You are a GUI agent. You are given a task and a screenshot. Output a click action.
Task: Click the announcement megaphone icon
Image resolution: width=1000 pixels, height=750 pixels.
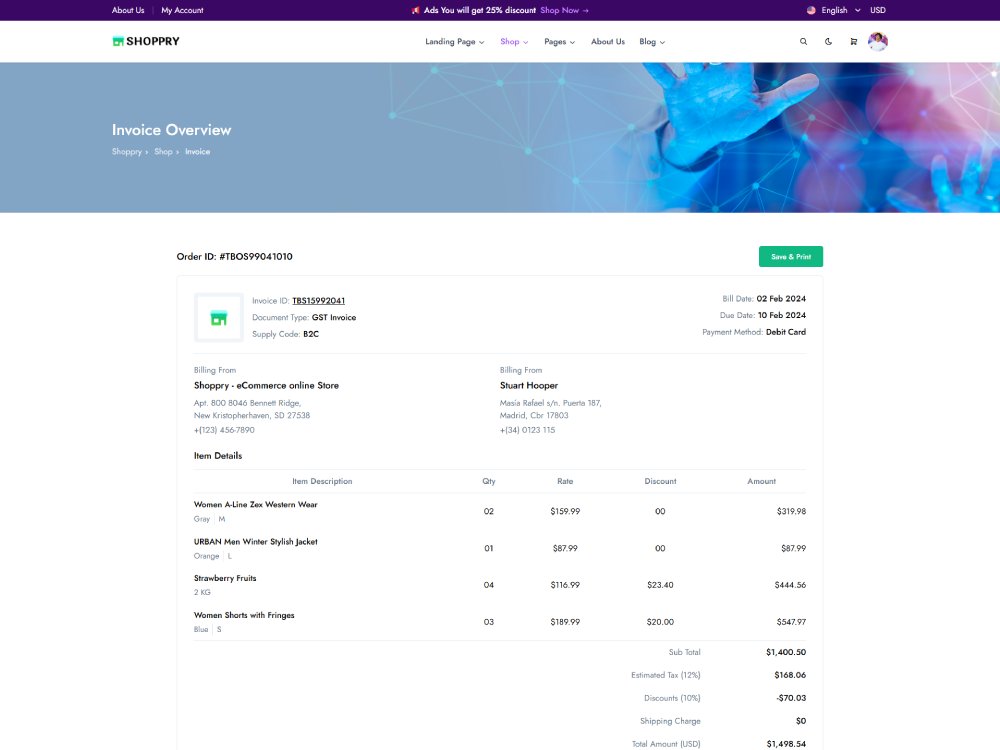click(x=414, y=10)
